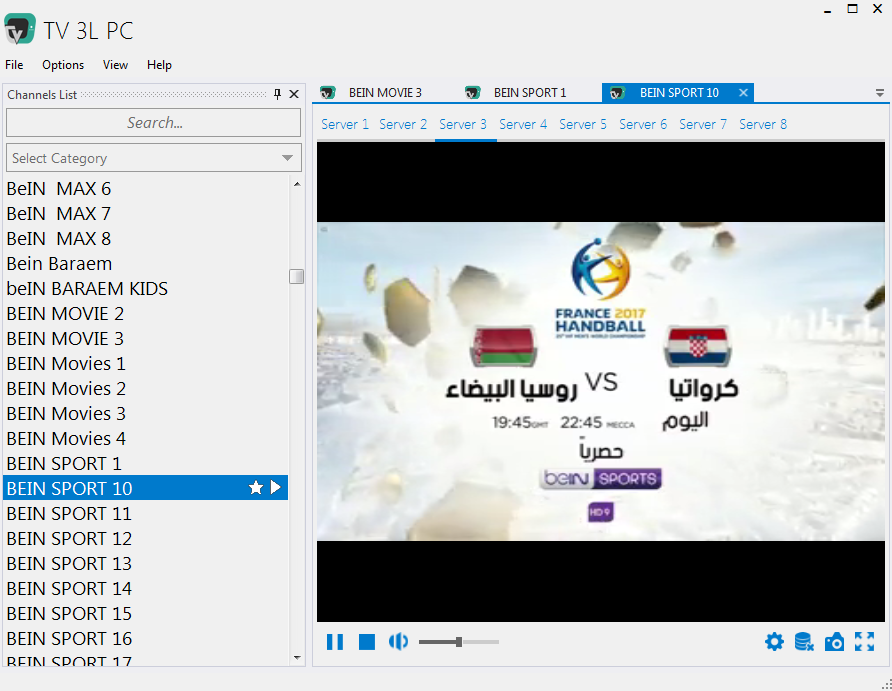This screenshot has height=691, width=892.
Task: Focus the channel Search field
Action: (154, 123)
